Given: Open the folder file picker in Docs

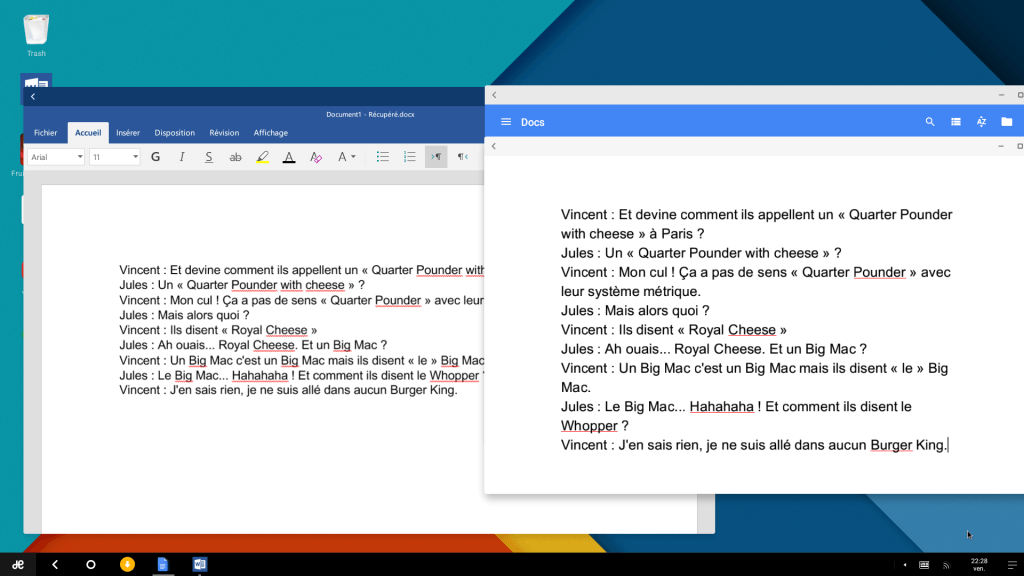Looking at the screenshot, I should (x=1006, y=121).
